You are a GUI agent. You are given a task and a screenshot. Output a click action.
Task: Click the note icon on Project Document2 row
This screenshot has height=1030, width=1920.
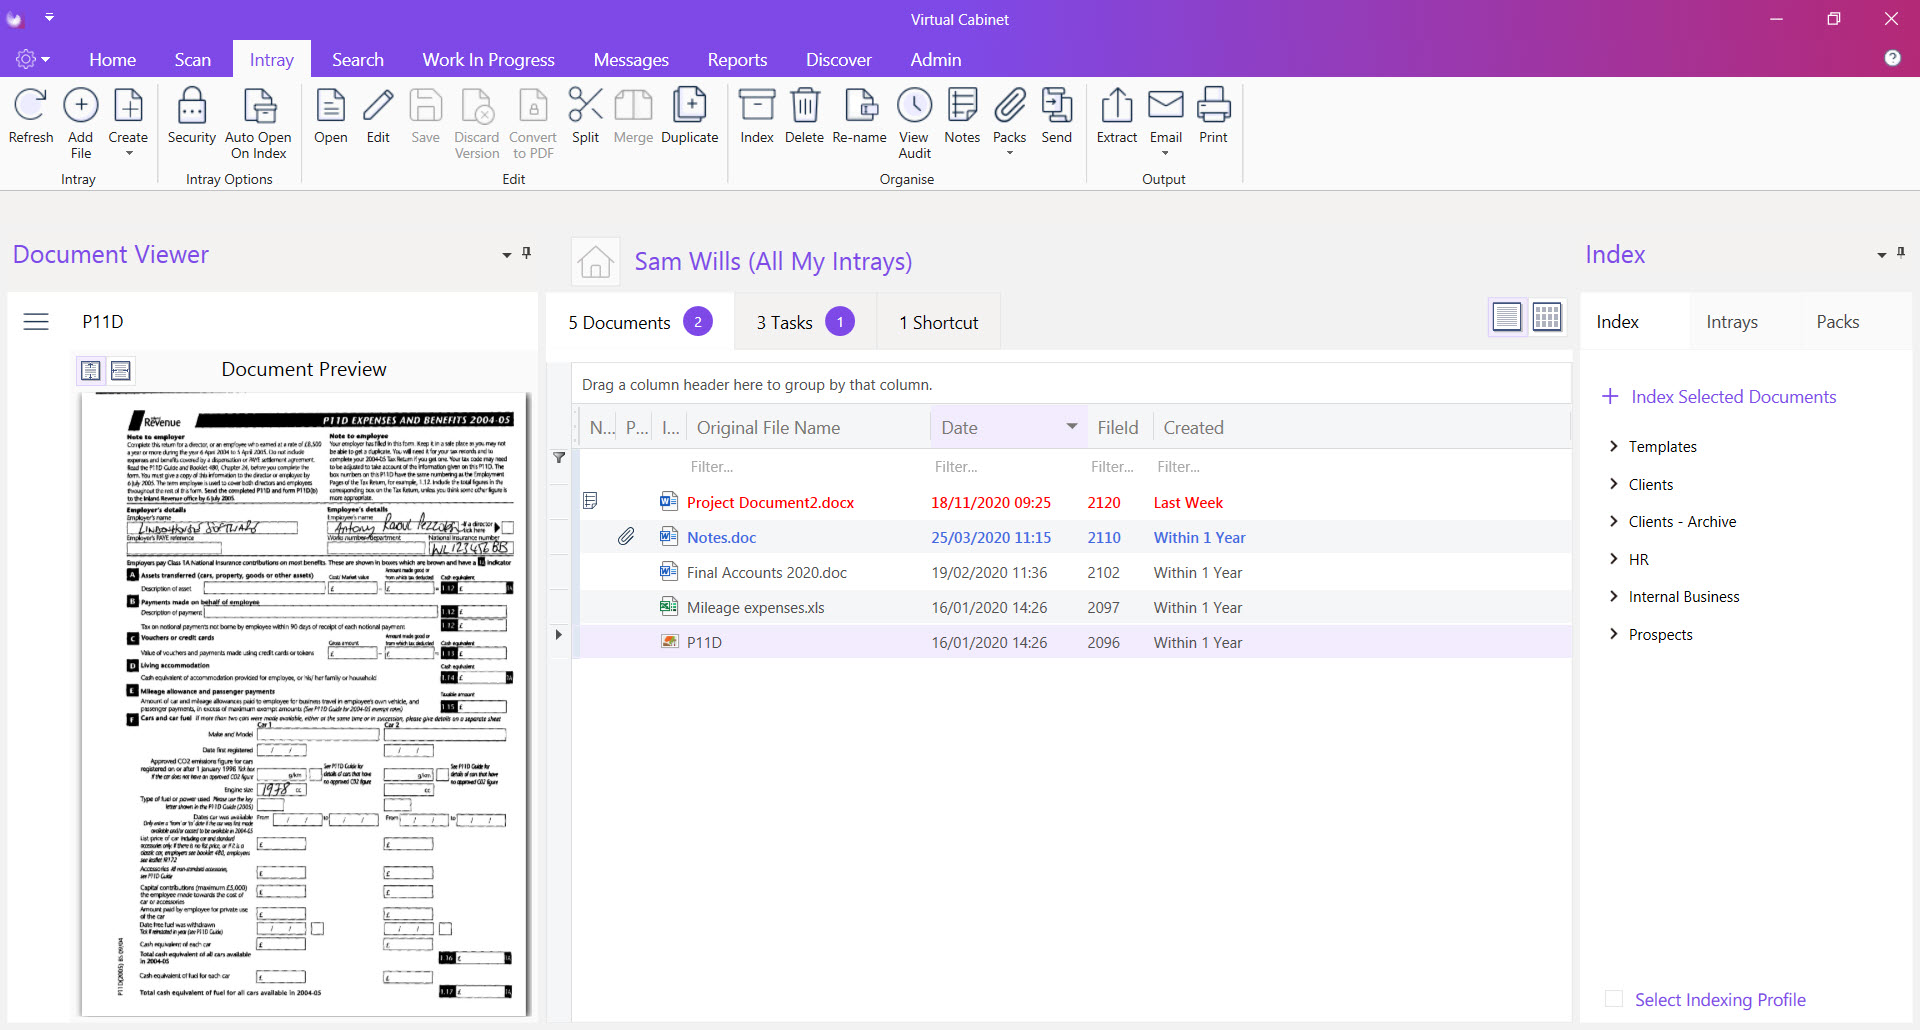point(590,501)
